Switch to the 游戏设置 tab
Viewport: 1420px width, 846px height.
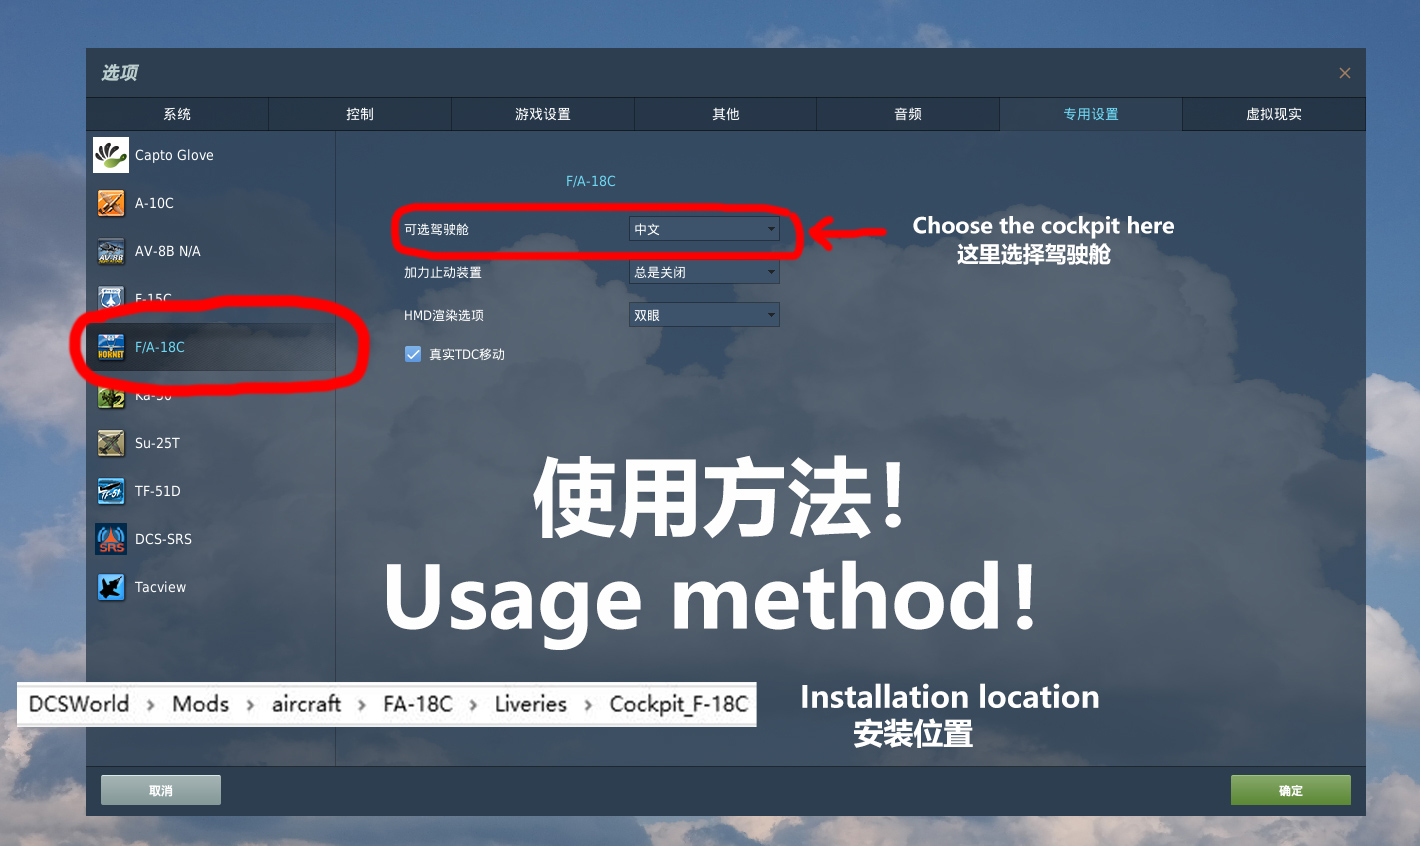coord(543,114)
